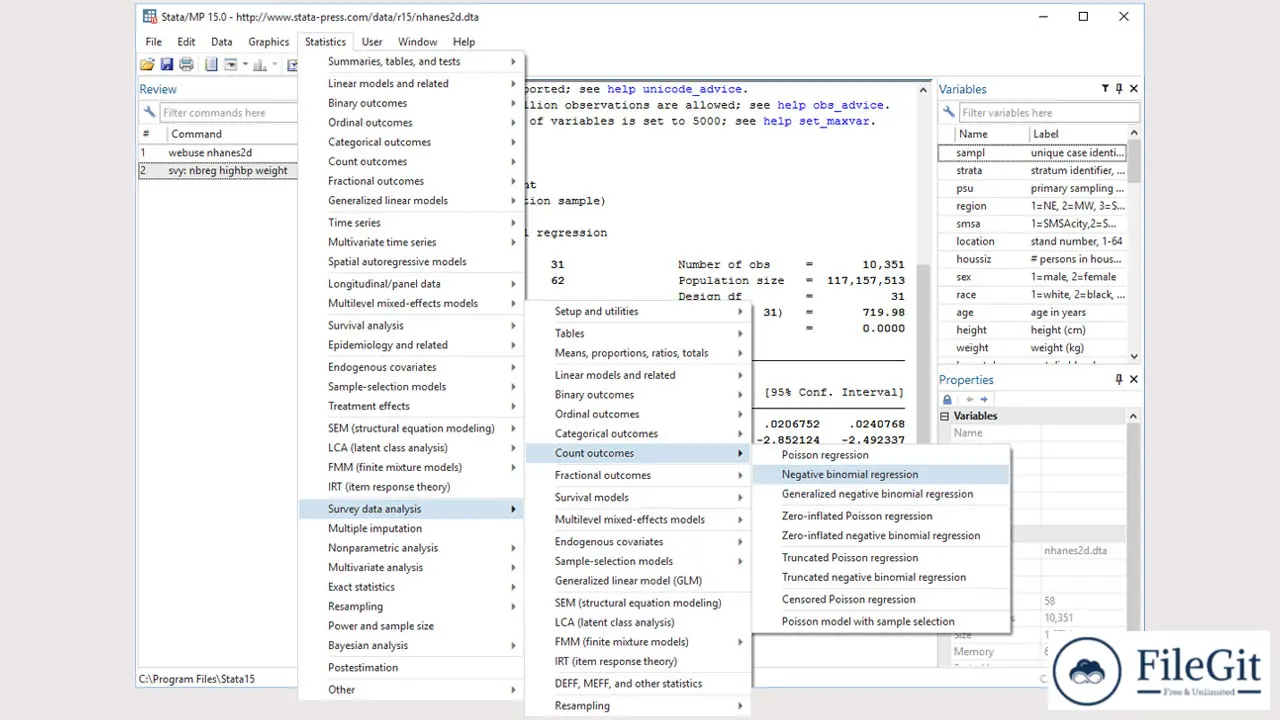Open the User menu
Image resolution: width=1280 pixels, height=720 pixels.
tap(372, 42)
